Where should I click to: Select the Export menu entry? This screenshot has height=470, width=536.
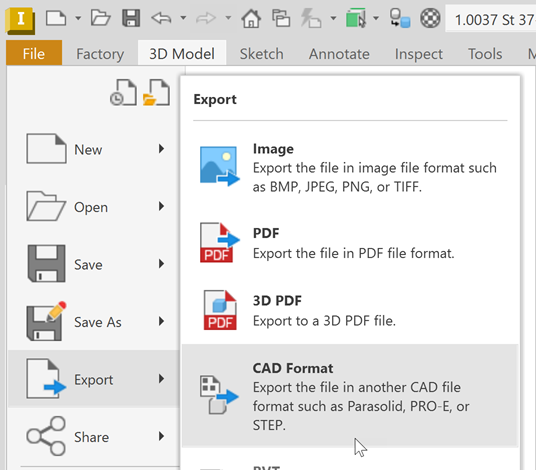tap(94, 379)
